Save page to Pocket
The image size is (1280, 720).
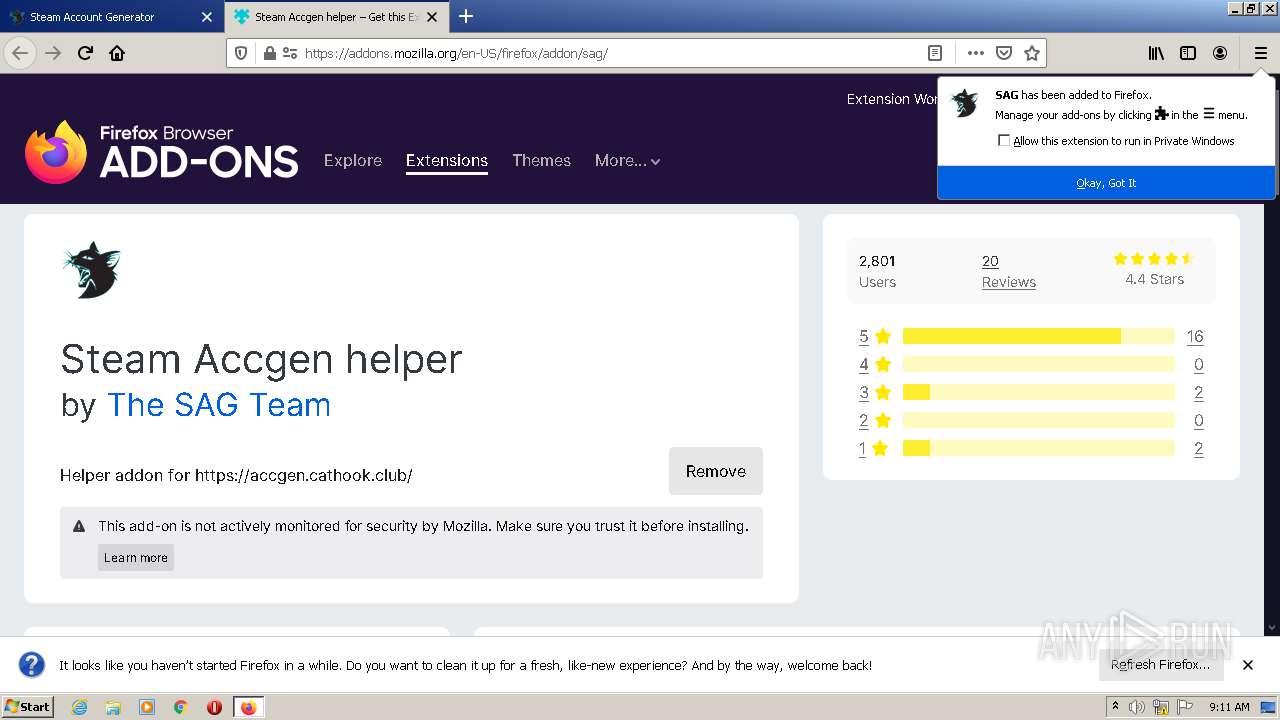(x=1004, y=53)
